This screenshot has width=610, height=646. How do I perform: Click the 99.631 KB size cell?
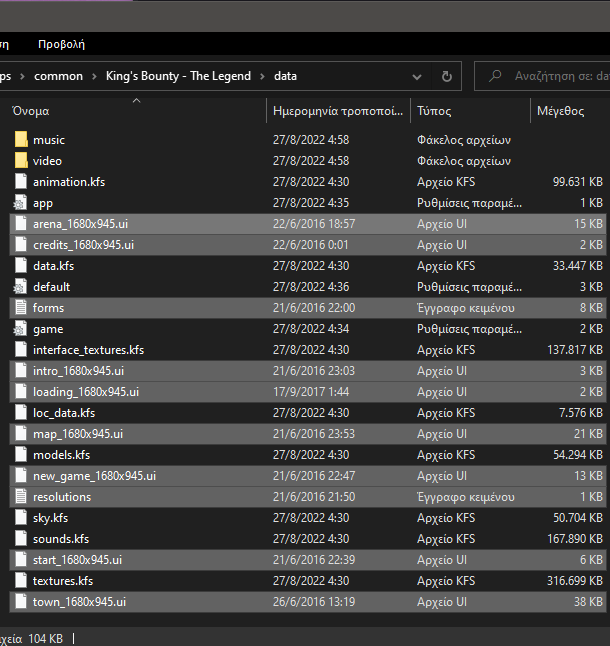click(x=577, y=182)
